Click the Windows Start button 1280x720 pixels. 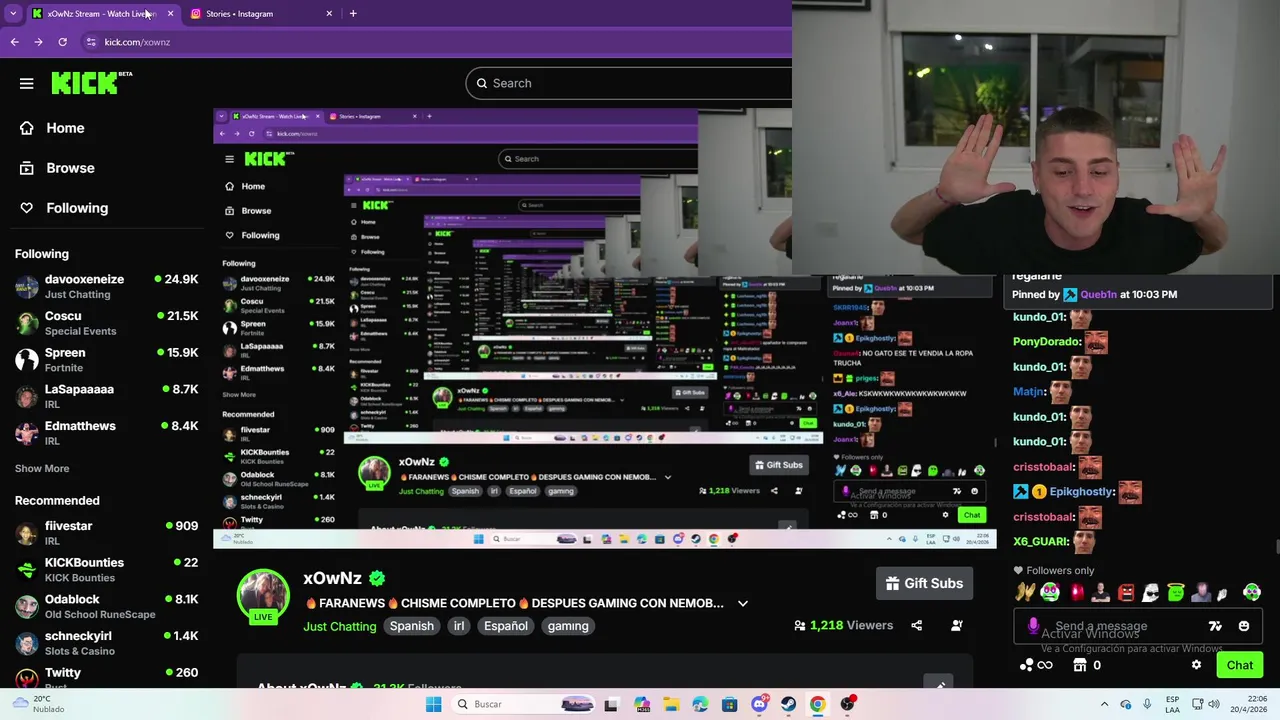coord(433,704)
